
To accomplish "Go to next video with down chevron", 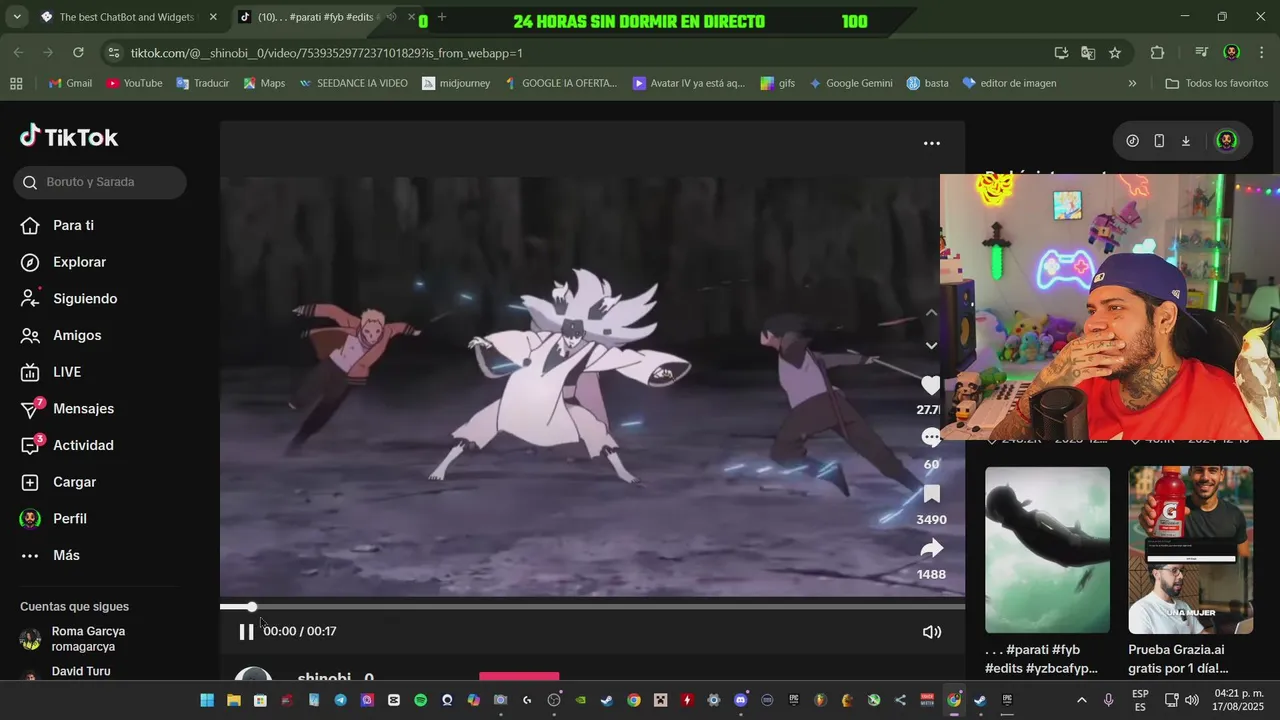I will (931, 345).
